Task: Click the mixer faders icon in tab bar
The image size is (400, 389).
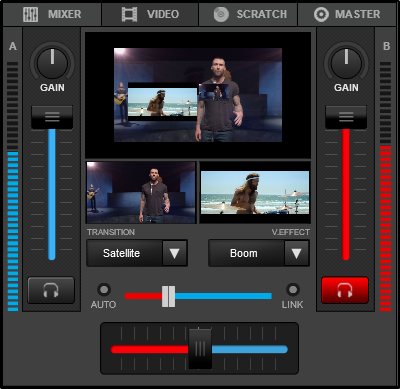Action: click(x=30, y=14)
